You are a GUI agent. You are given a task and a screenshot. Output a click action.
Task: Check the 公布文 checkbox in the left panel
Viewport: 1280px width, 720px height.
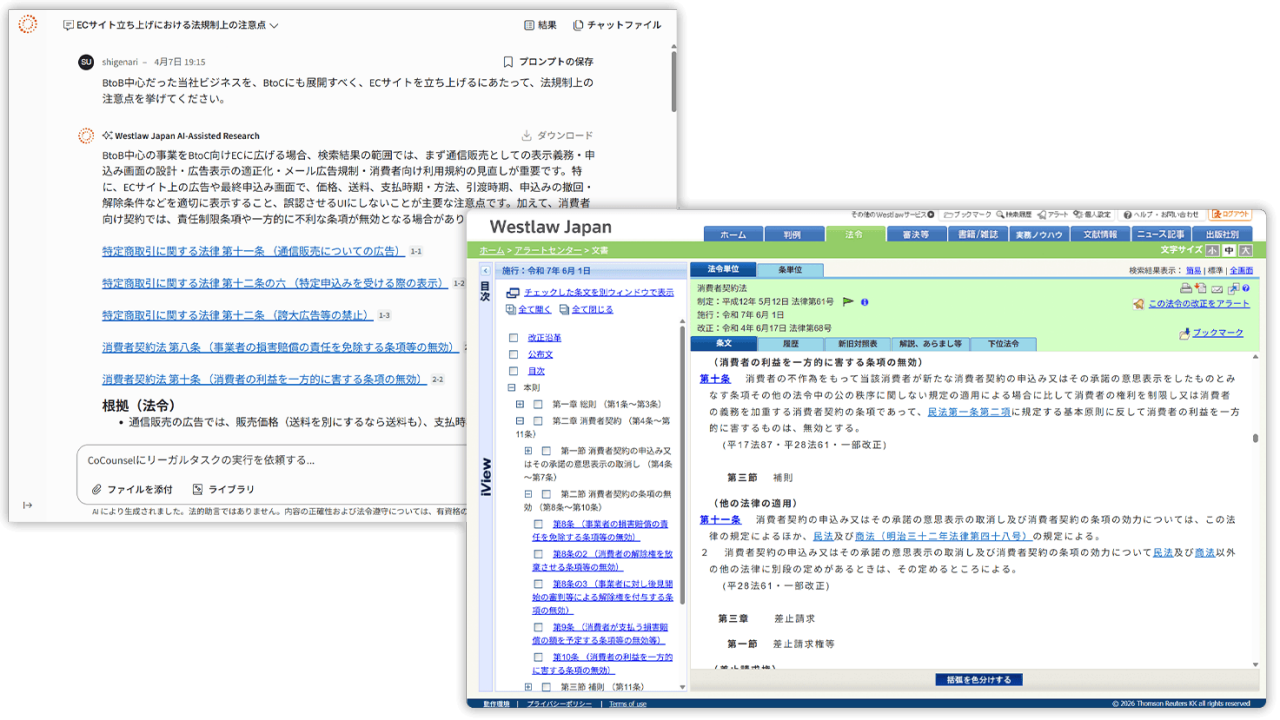pyautogui.click(x=513, y=354)
